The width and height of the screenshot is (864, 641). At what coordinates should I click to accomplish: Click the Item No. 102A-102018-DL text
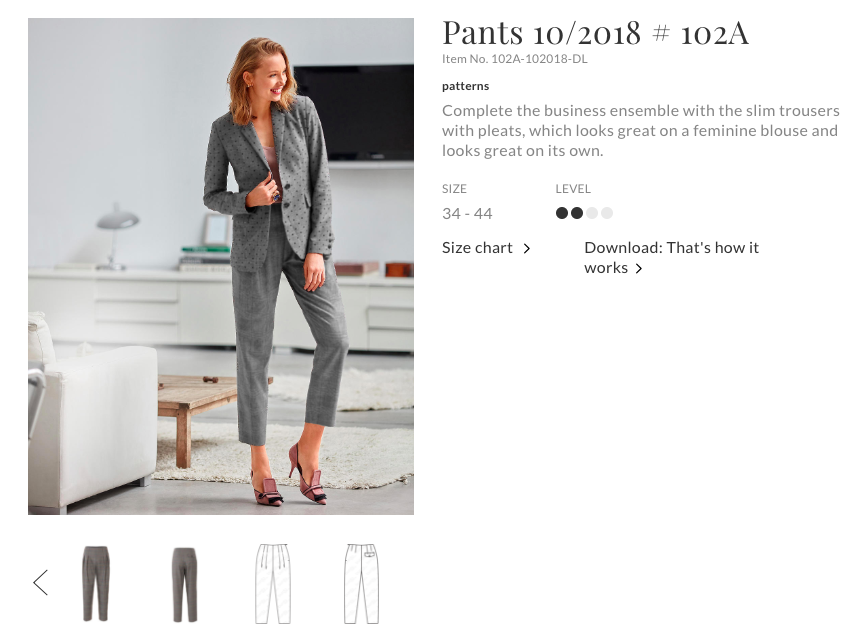point(514,60)
